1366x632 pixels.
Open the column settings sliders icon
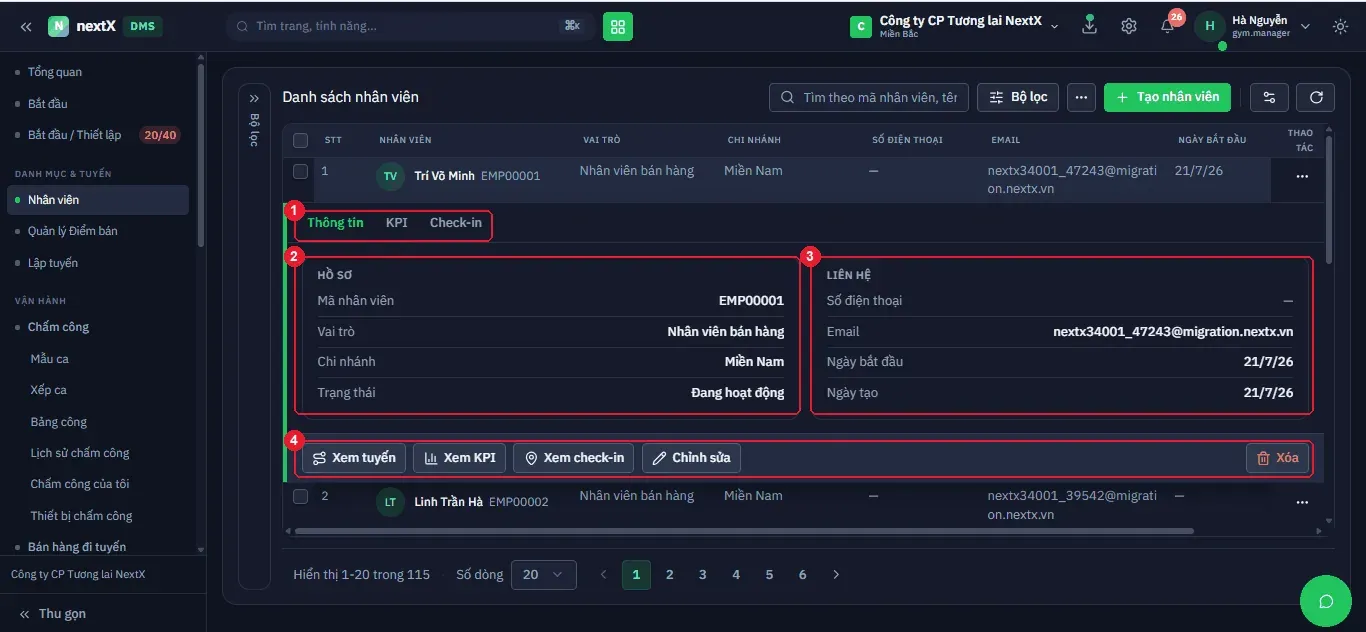(x=1269, y=97)
